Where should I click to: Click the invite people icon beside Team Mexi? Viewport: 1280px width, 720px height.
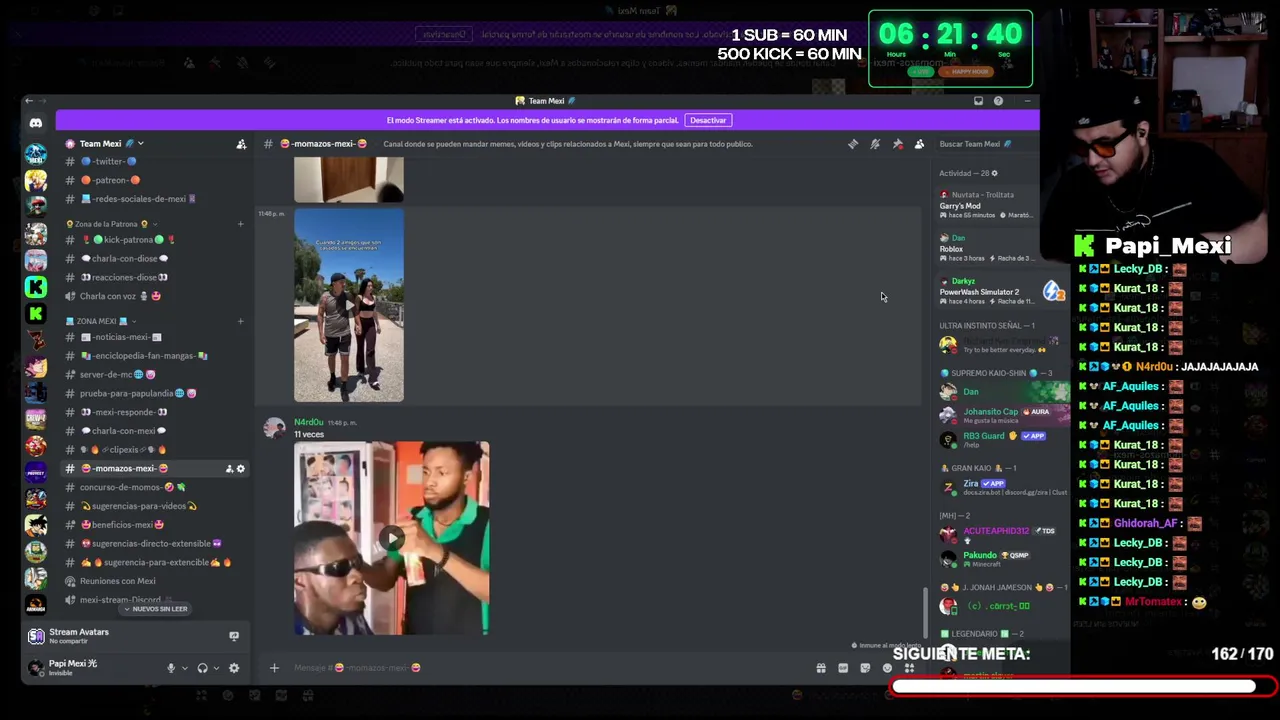point(241,144)
